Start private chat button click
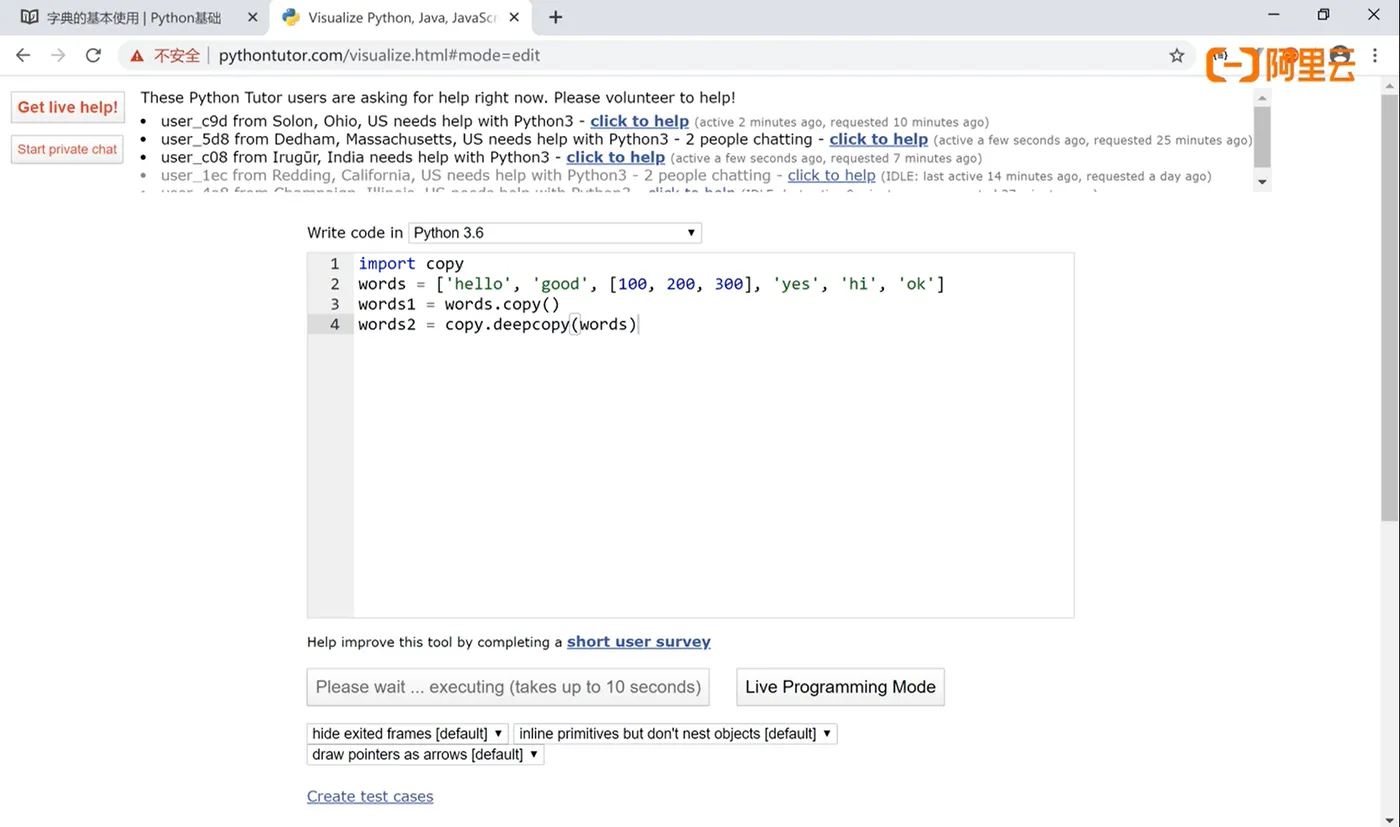 click(x=67, y=149)
